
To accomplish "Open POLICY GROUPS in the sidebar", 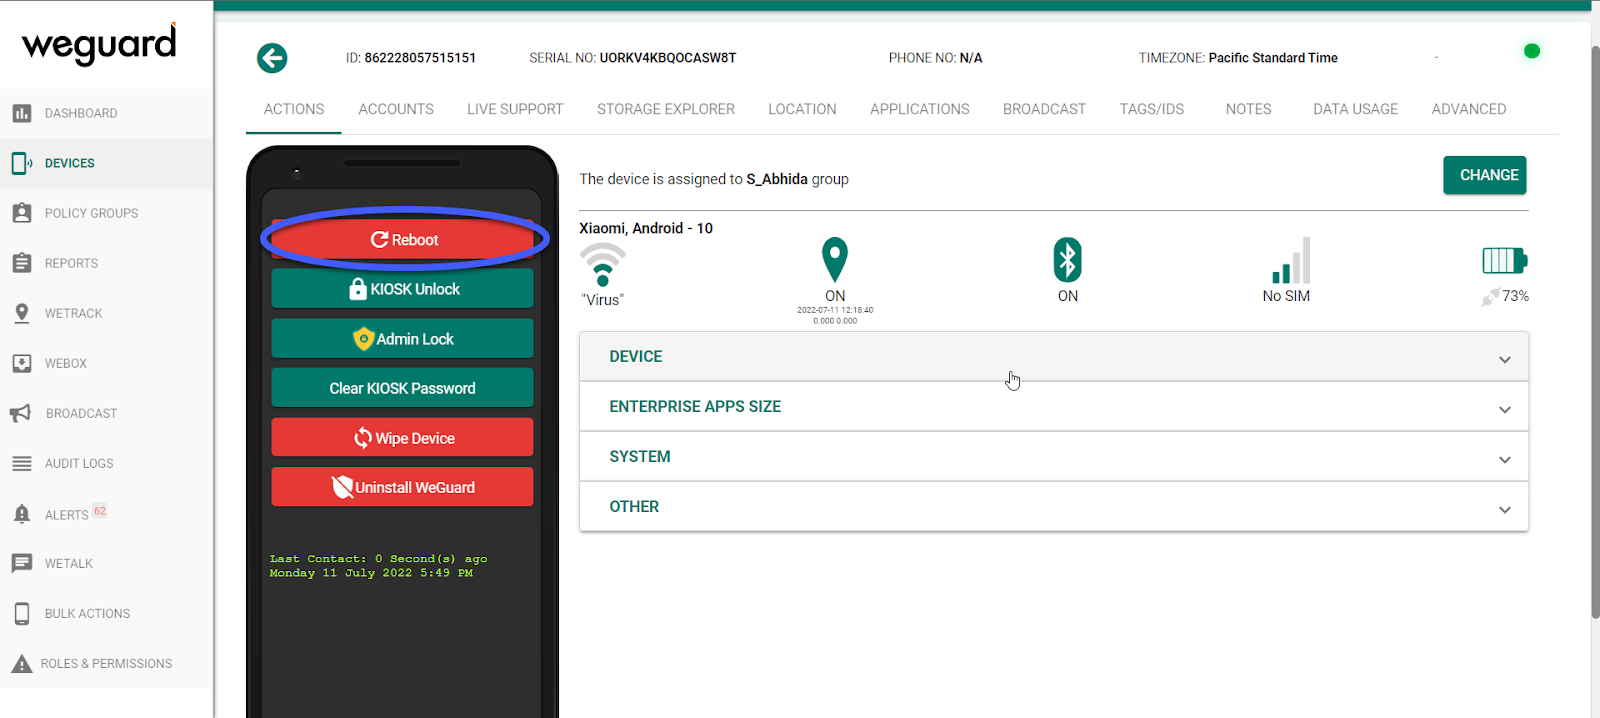I will click(x=106, y=213).
